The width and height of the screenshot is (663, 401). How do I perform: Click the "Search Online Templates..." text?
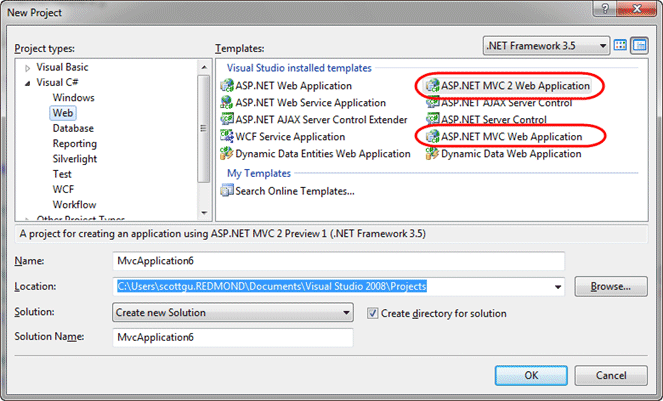[295, 191]
